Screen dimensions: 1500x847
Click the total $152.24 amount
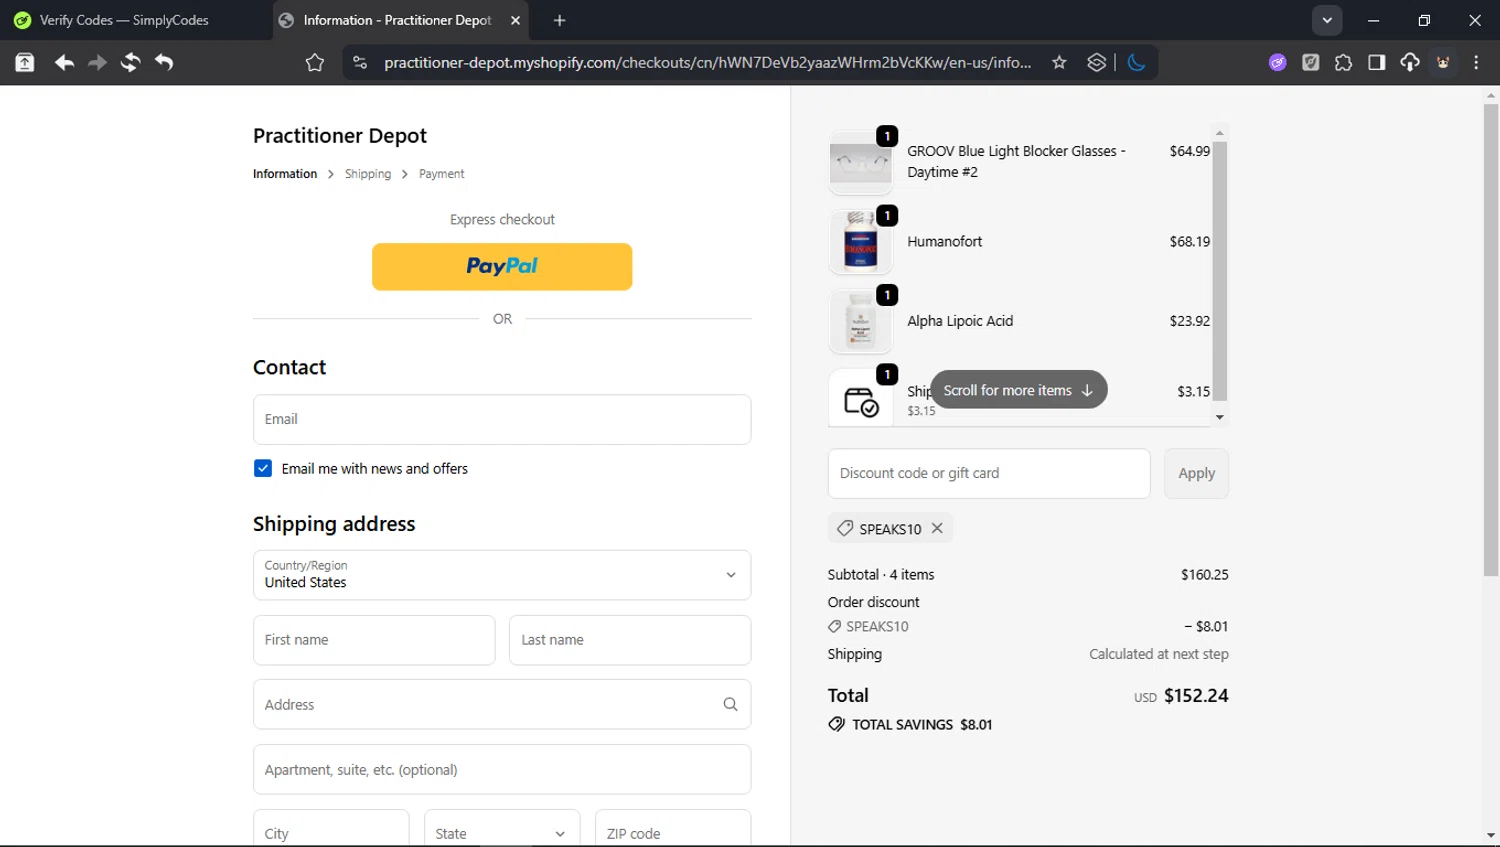(1196, 696)
